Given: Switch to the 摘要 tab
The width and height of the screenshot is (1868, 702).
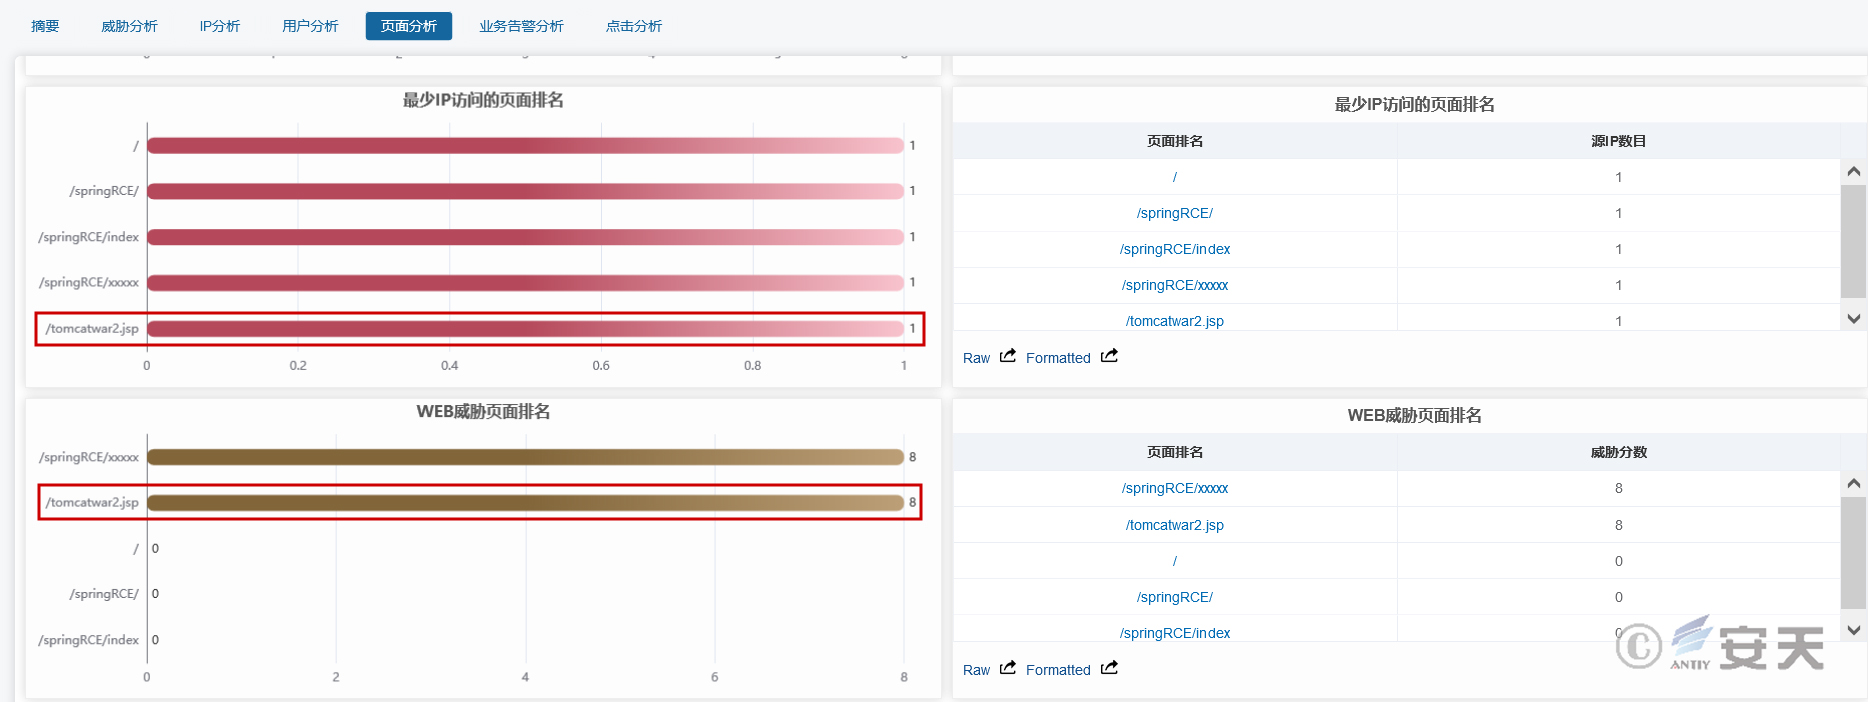Looking at the screenshot, I should 45,26.
